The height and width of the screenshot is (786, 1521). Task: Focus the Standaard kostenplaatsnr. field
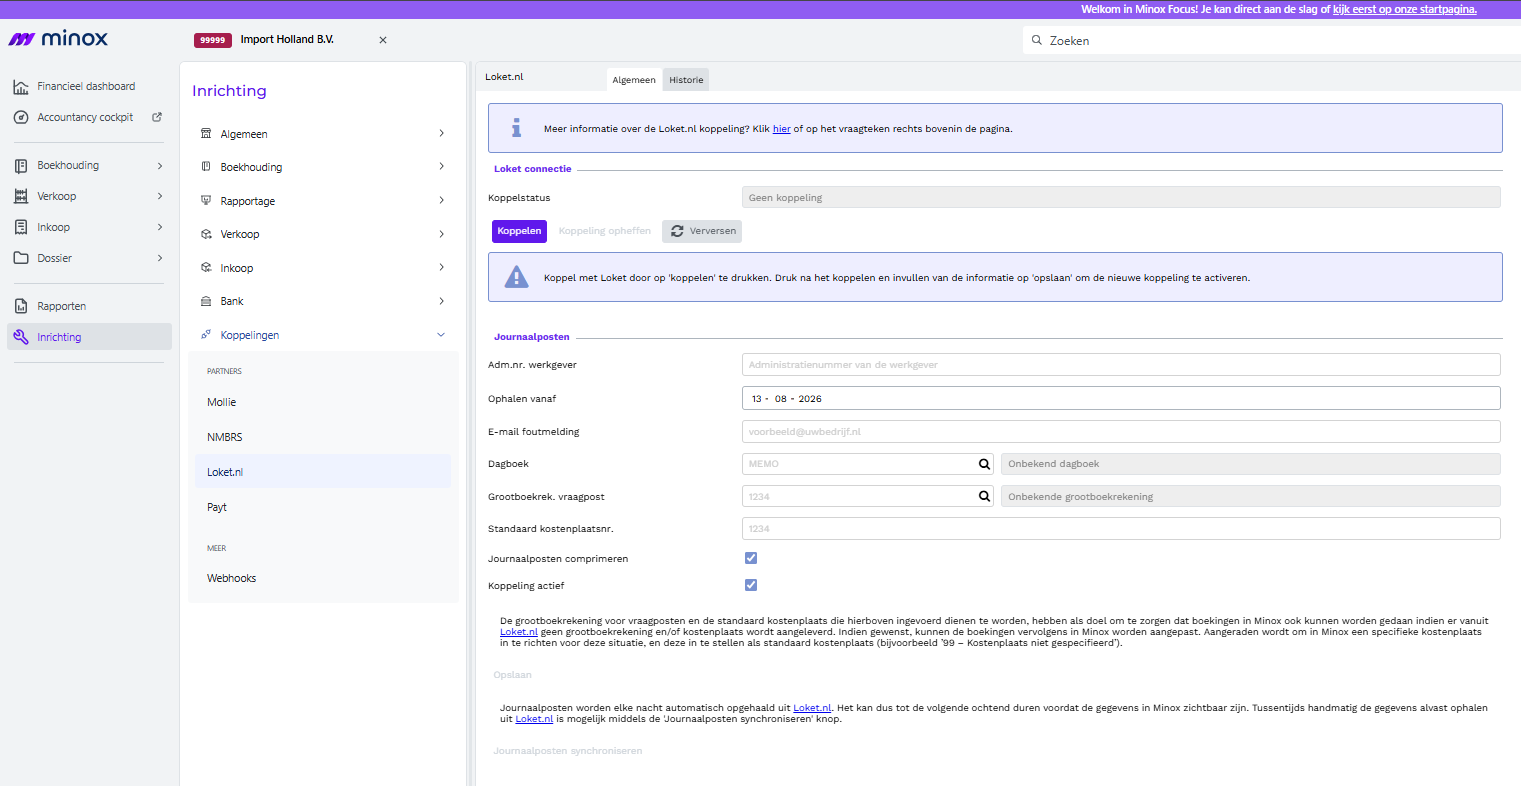[1121, 529]
